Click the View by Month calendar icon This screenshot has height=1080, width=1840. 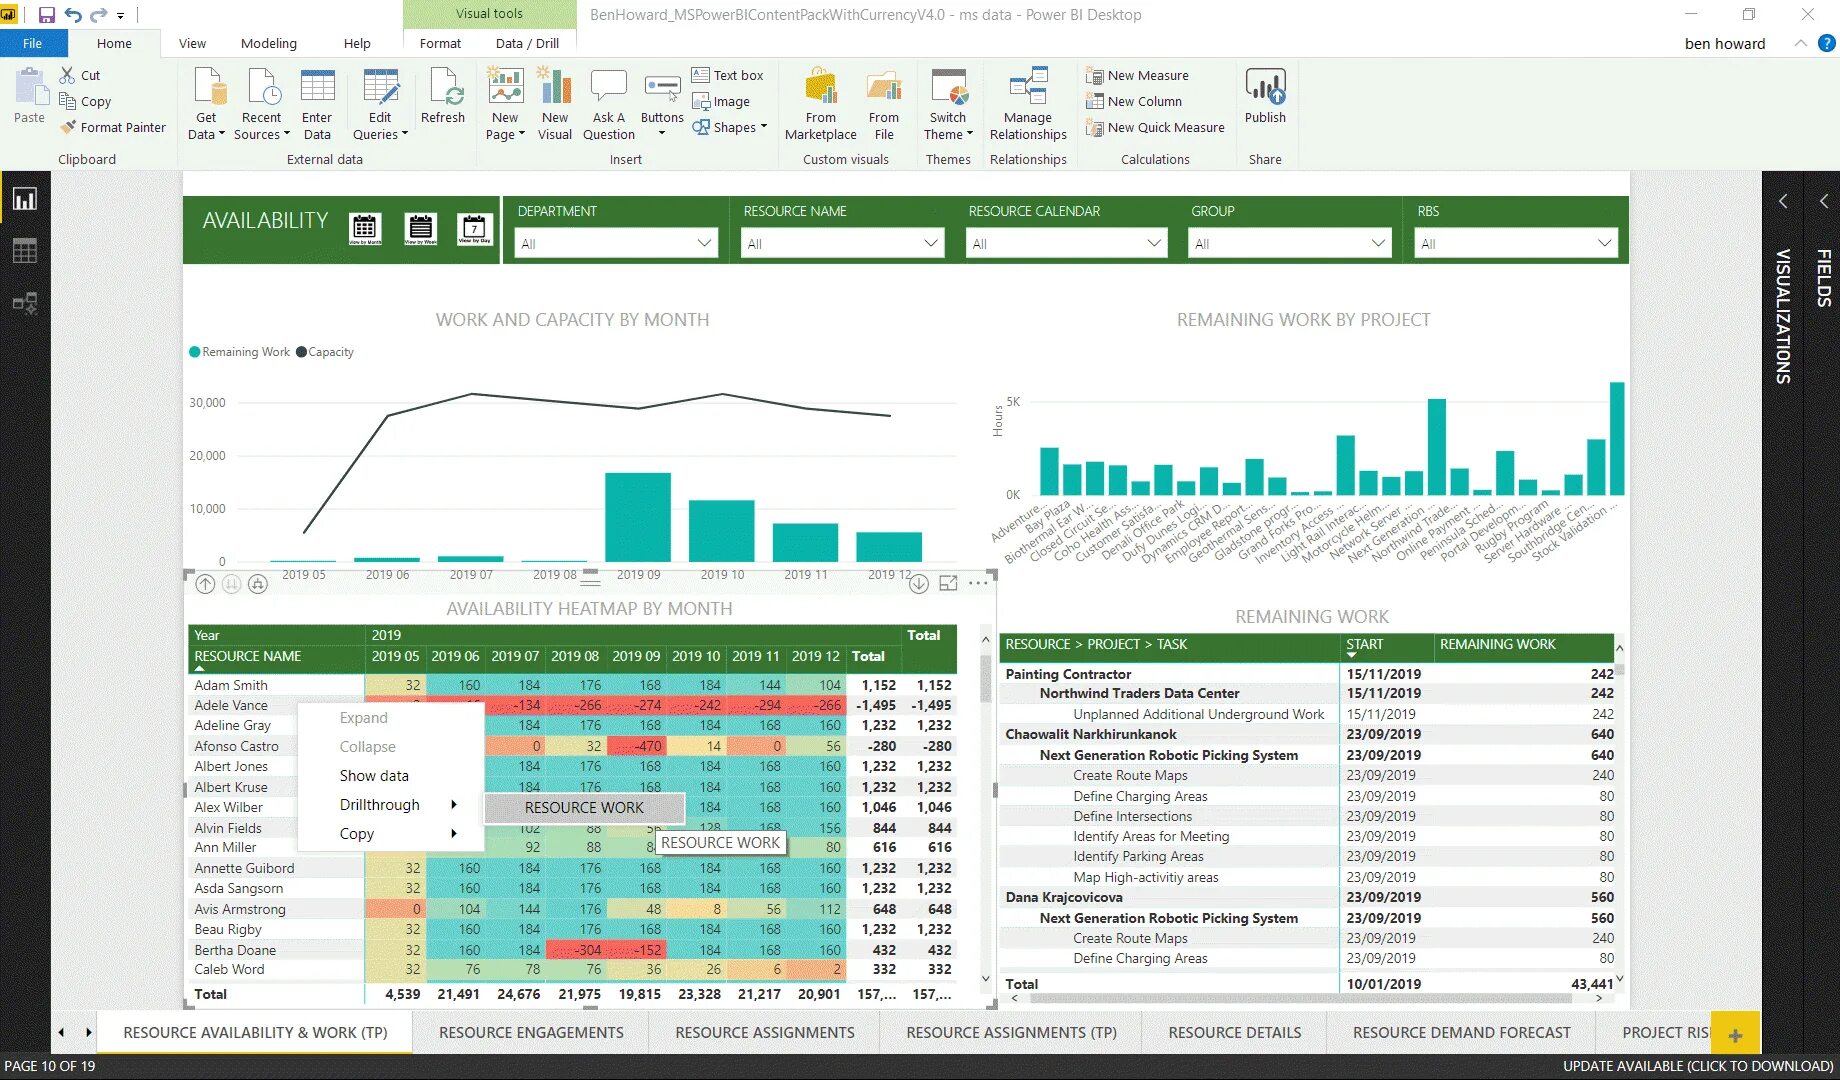point(365,228)
